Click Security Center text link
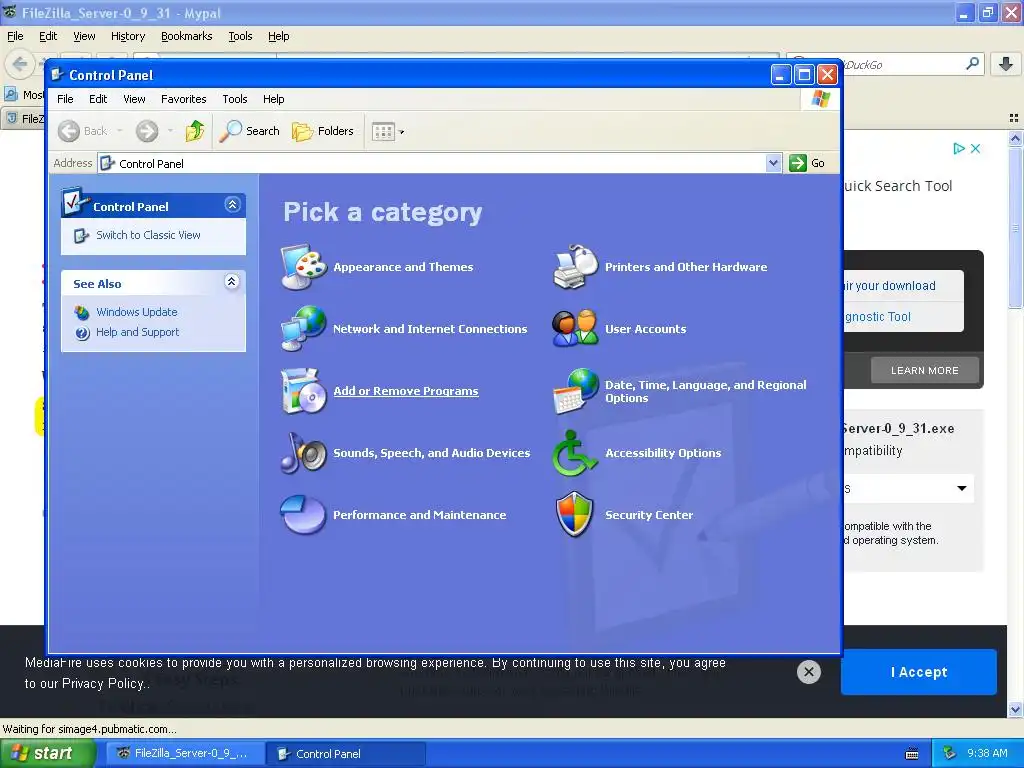This screenshot has width=1024, height=768. (648, 515)
